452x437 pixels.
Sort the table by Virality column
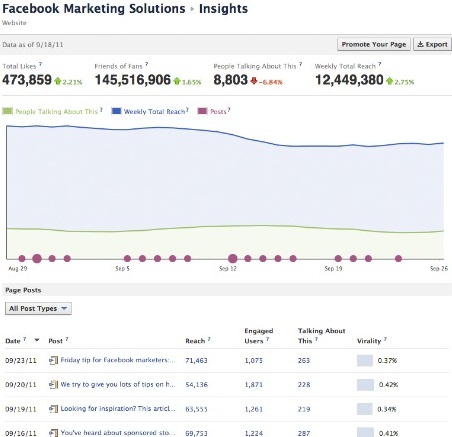point(369,341)
